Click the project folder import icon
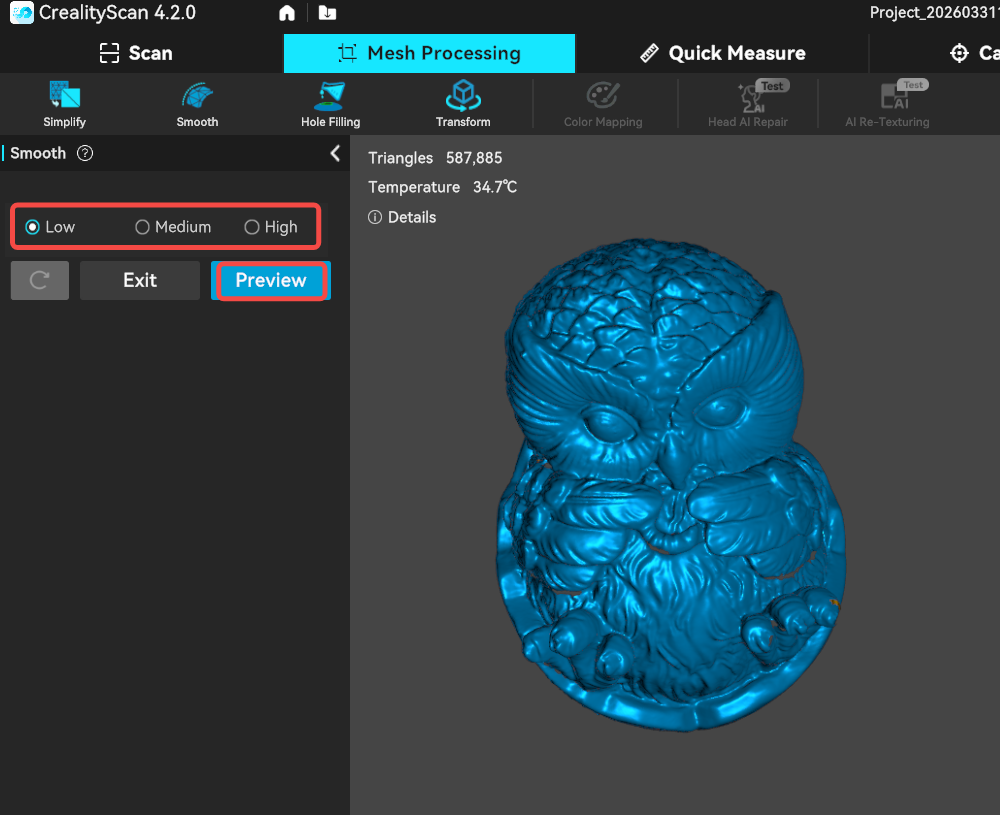Viewport: 1000px width, 815px height. (327, 13)
